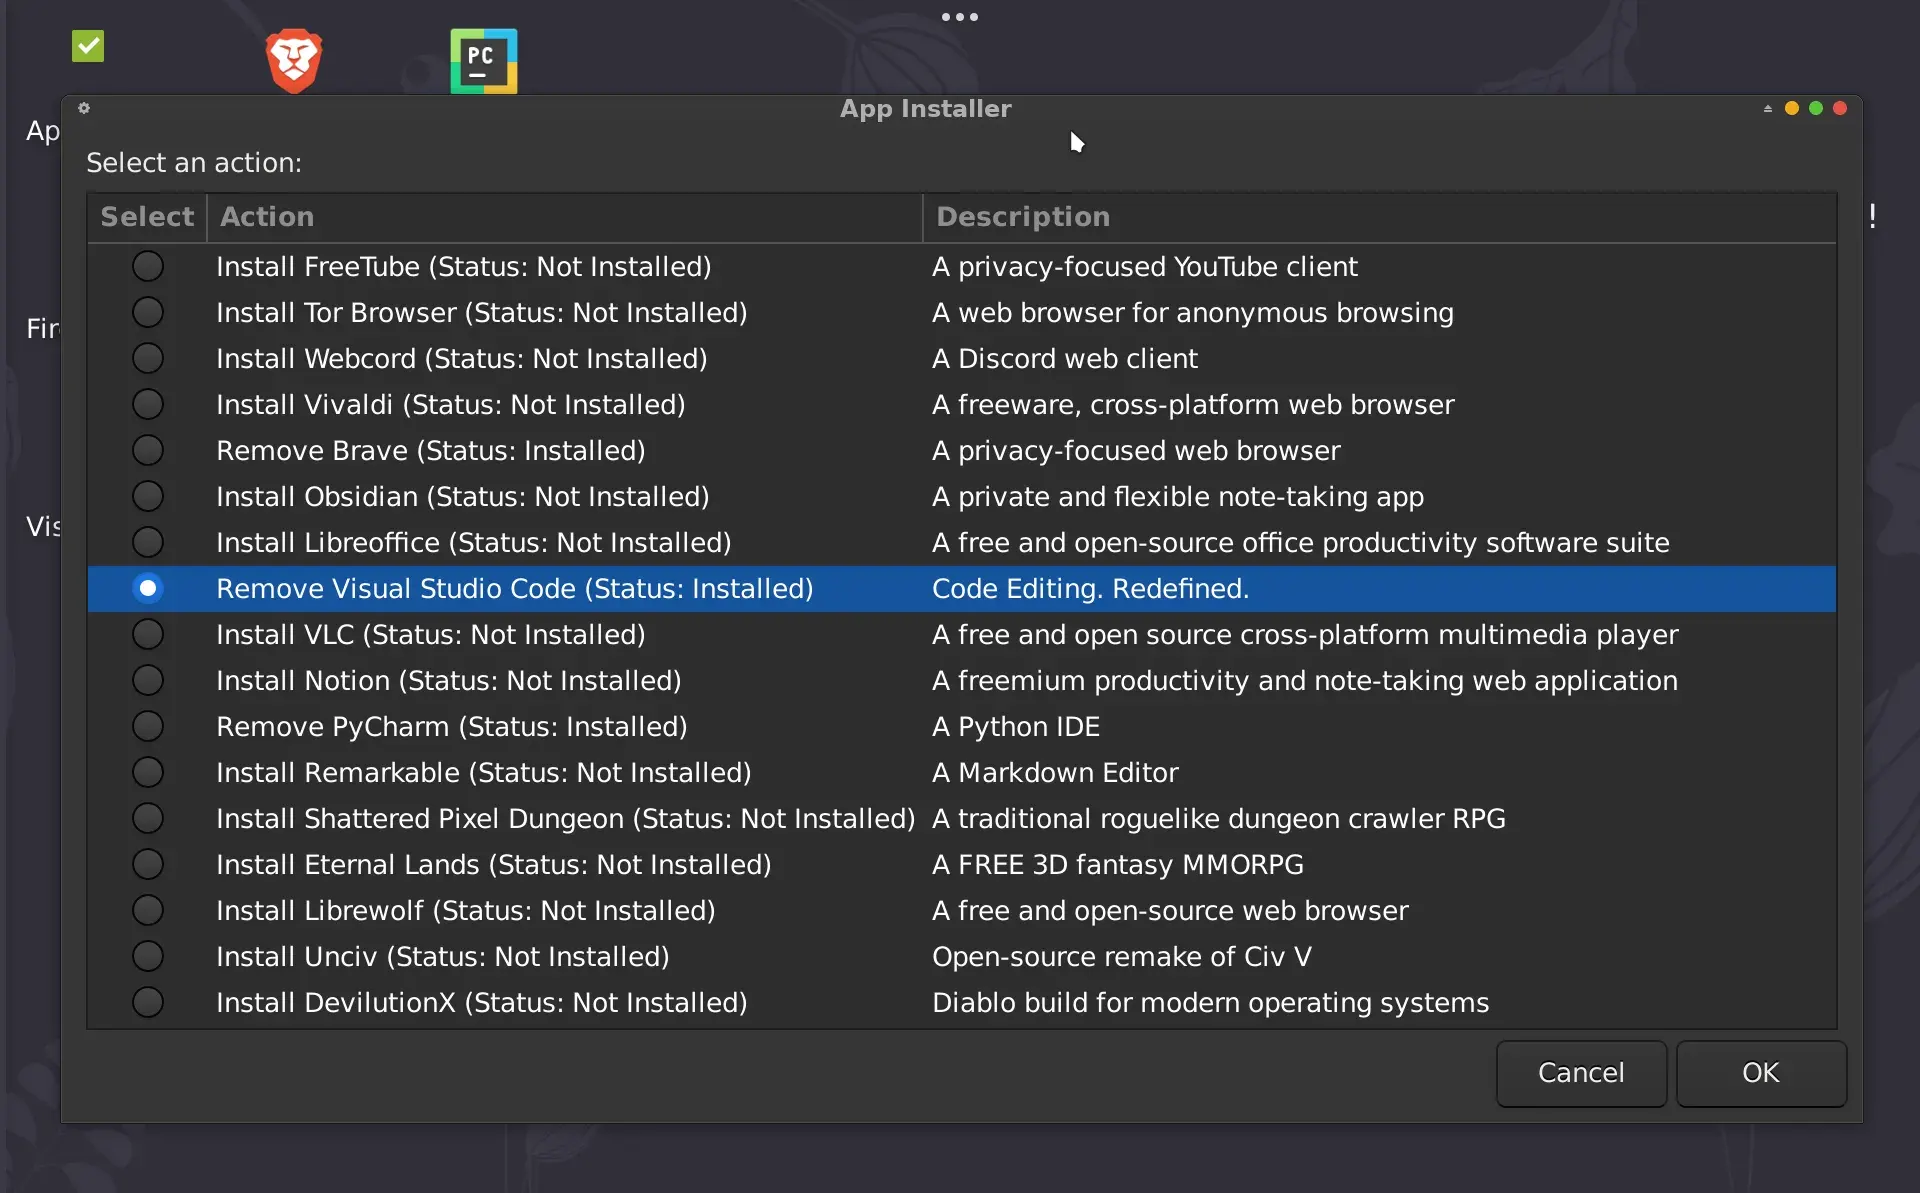Image resolution: width=1920 pixels, height=1193 pixels.
Task: Click 'A private and flexible note-taking app' description
Action: (1178, 497)
